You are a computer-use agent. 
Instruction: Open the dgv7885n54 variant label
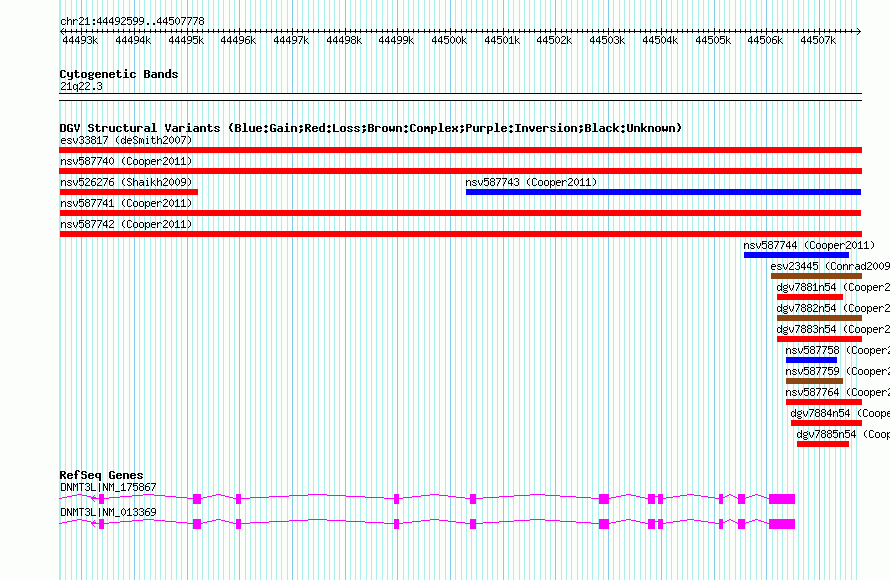pyautogui.click(x=826, y=434)
